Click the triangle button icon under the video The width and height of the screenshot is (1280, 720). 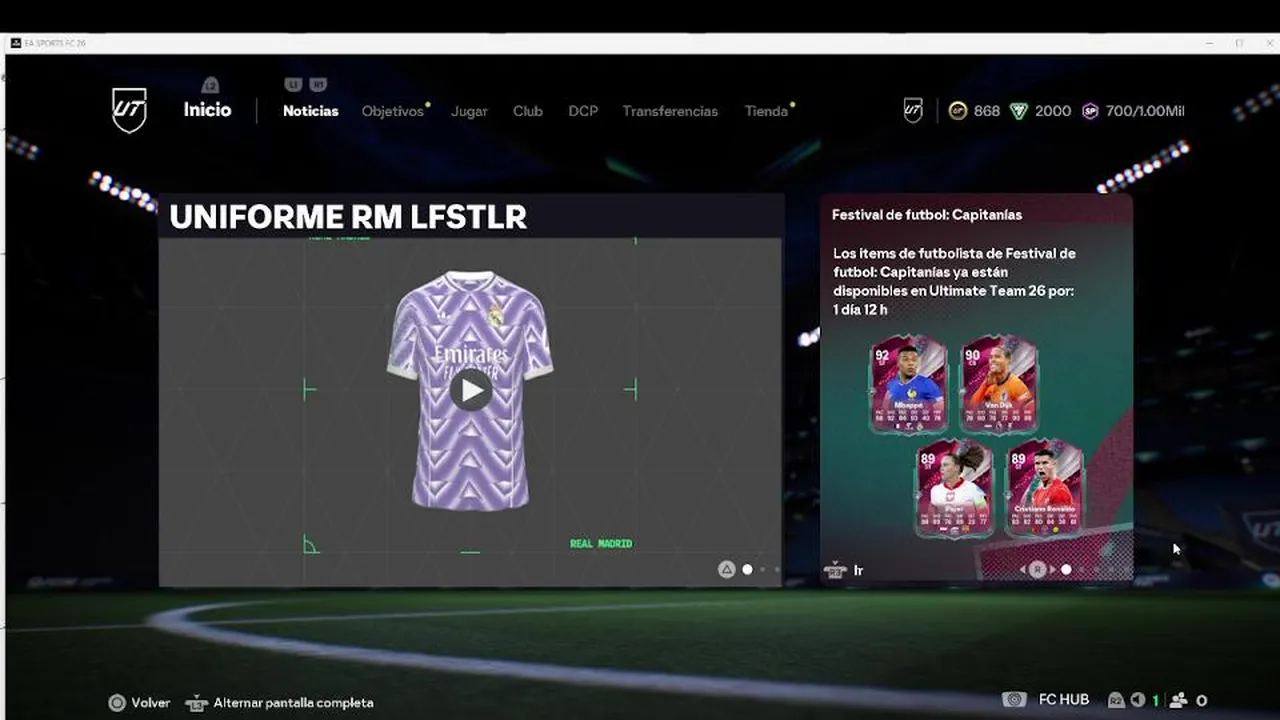click(727, 569)
